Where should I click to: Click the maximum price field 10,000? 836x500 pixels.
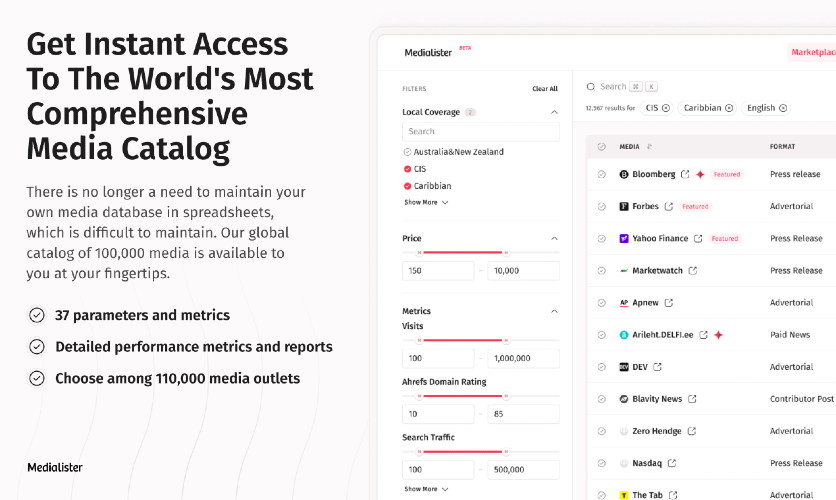point(523,271)
